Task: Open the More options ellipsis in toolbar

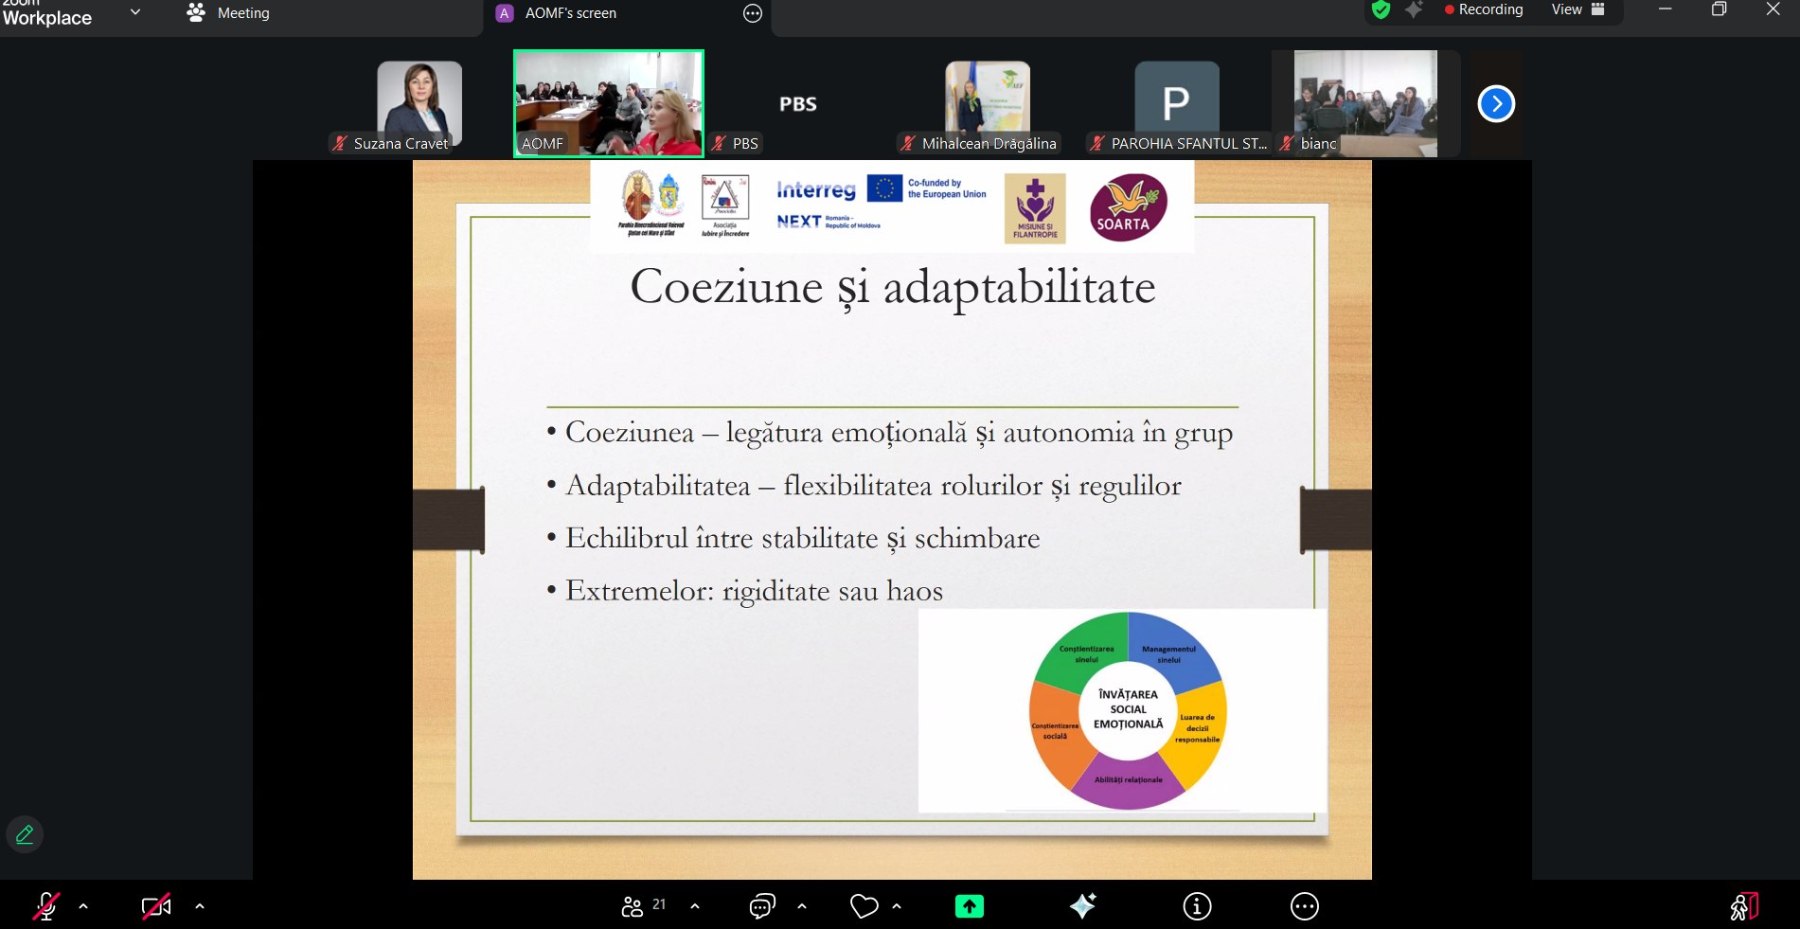Action: 1304,906
